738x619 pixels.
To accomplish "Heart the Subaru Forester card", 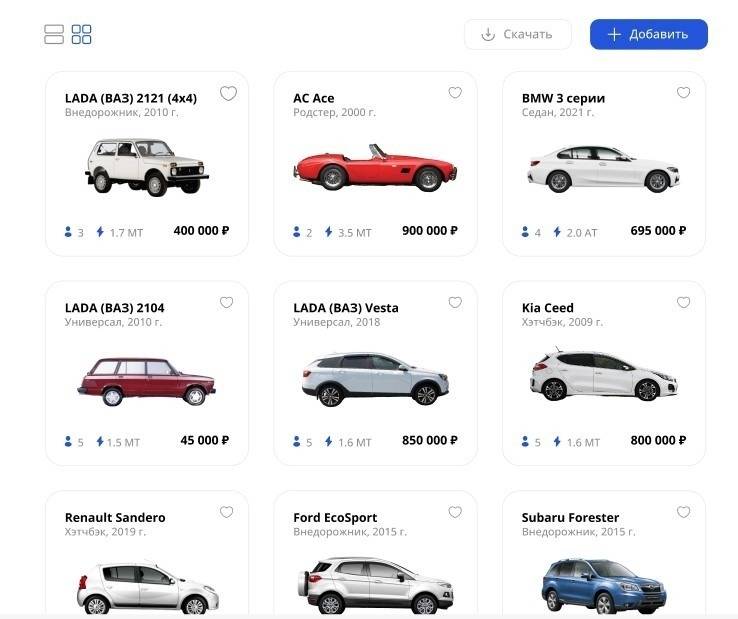I will click(x=683, y=512).
